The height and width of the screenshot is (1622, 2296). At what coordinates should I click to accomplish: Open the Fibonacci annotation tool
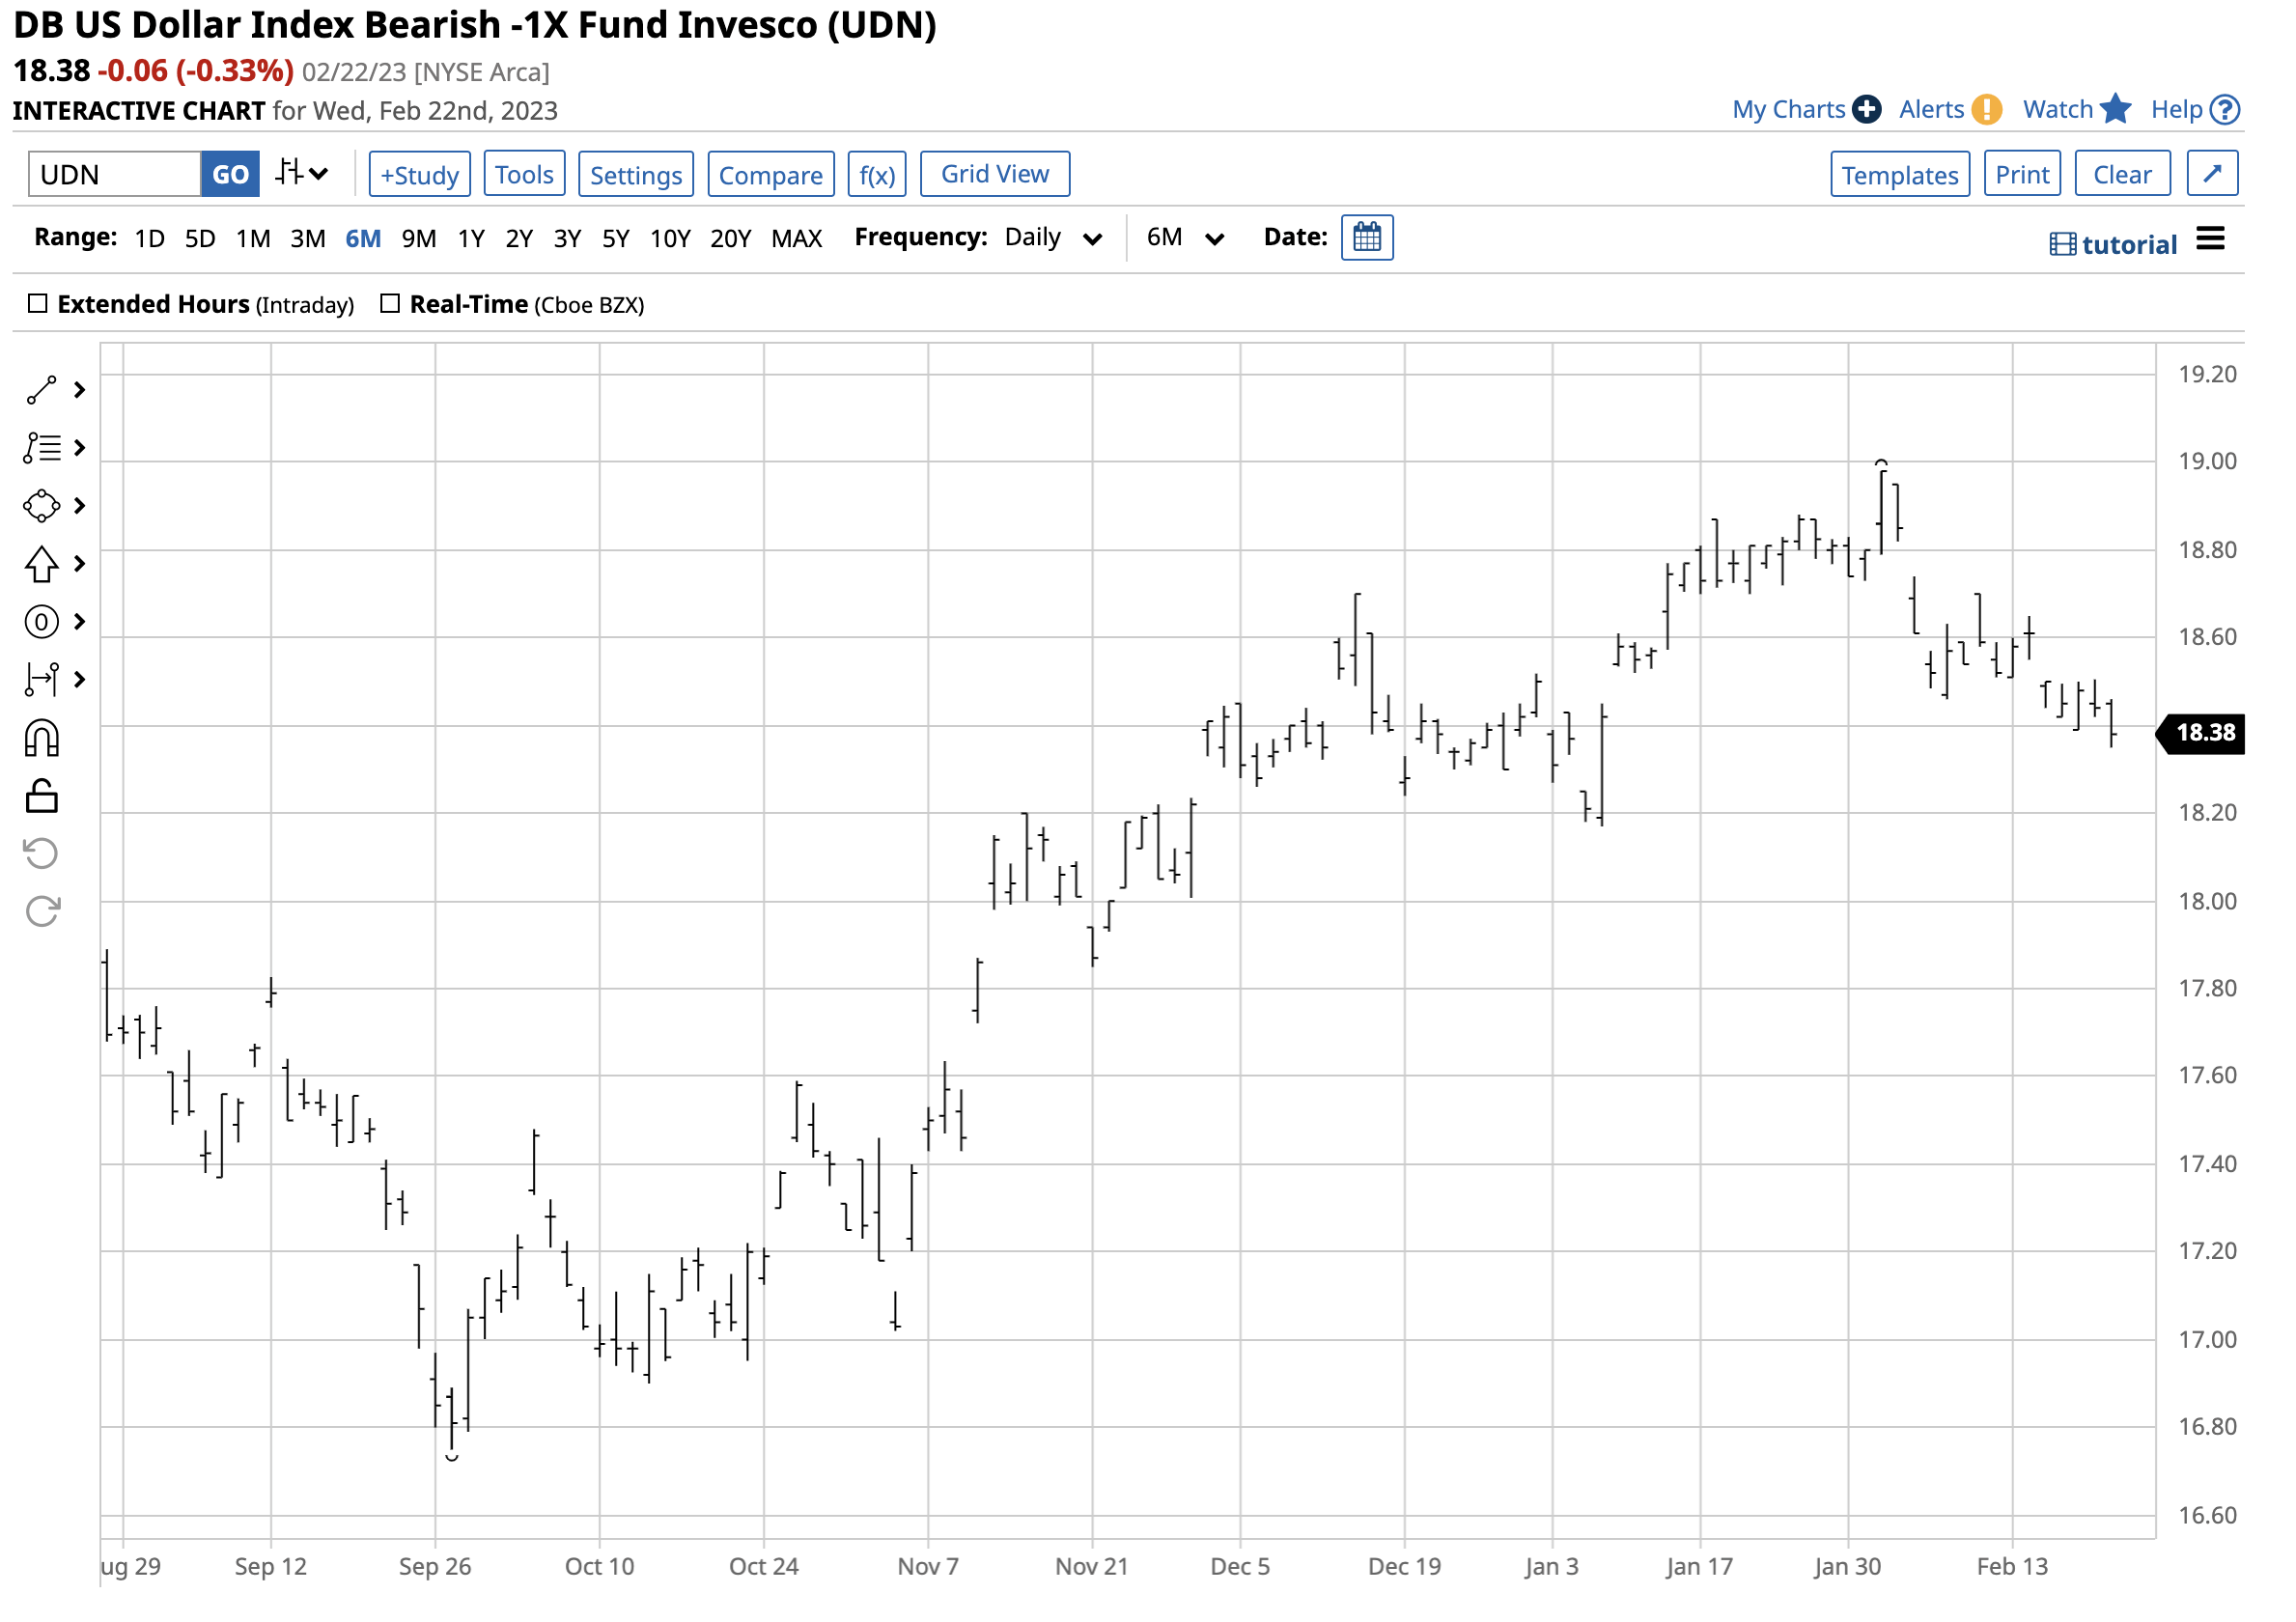[40, 448]
